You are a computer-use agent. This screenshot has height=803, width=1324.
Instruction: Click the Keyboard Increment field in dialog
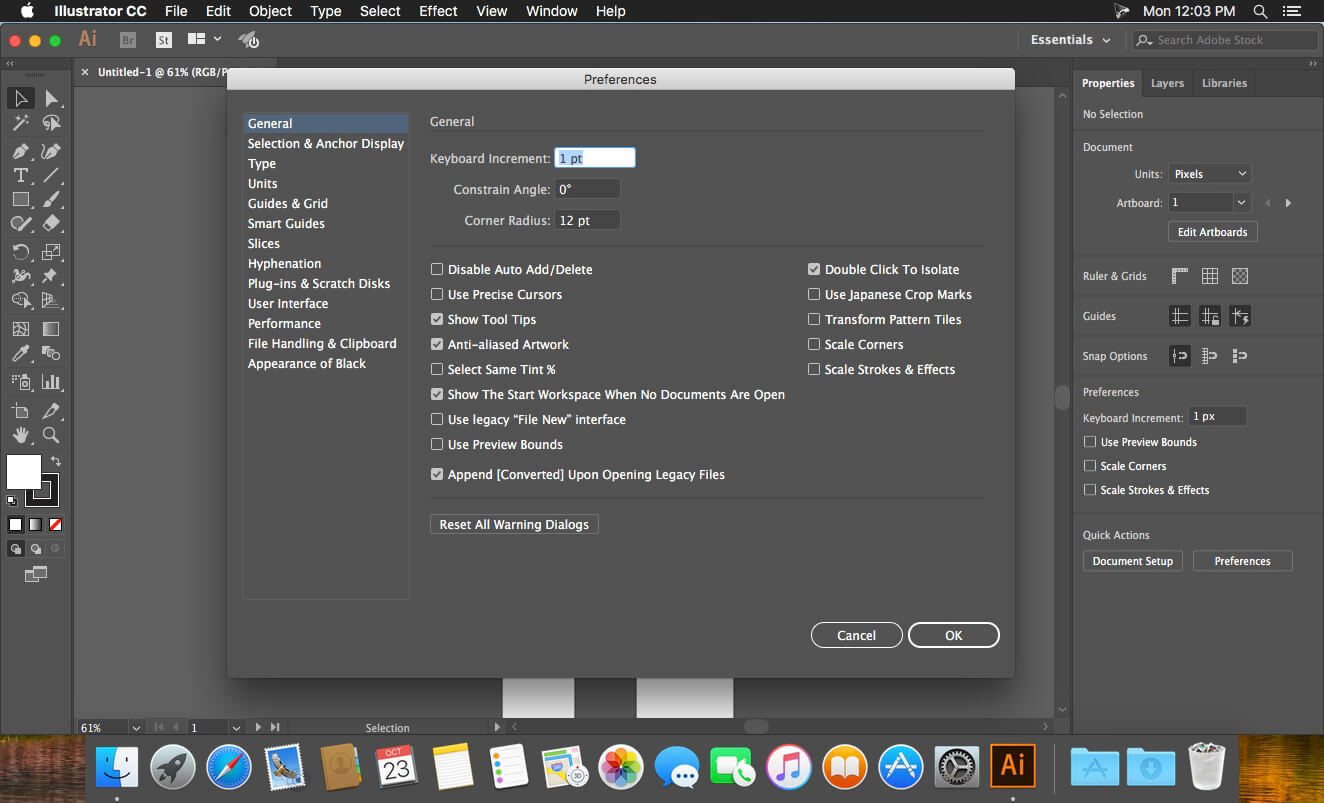(x=595, y=158)
